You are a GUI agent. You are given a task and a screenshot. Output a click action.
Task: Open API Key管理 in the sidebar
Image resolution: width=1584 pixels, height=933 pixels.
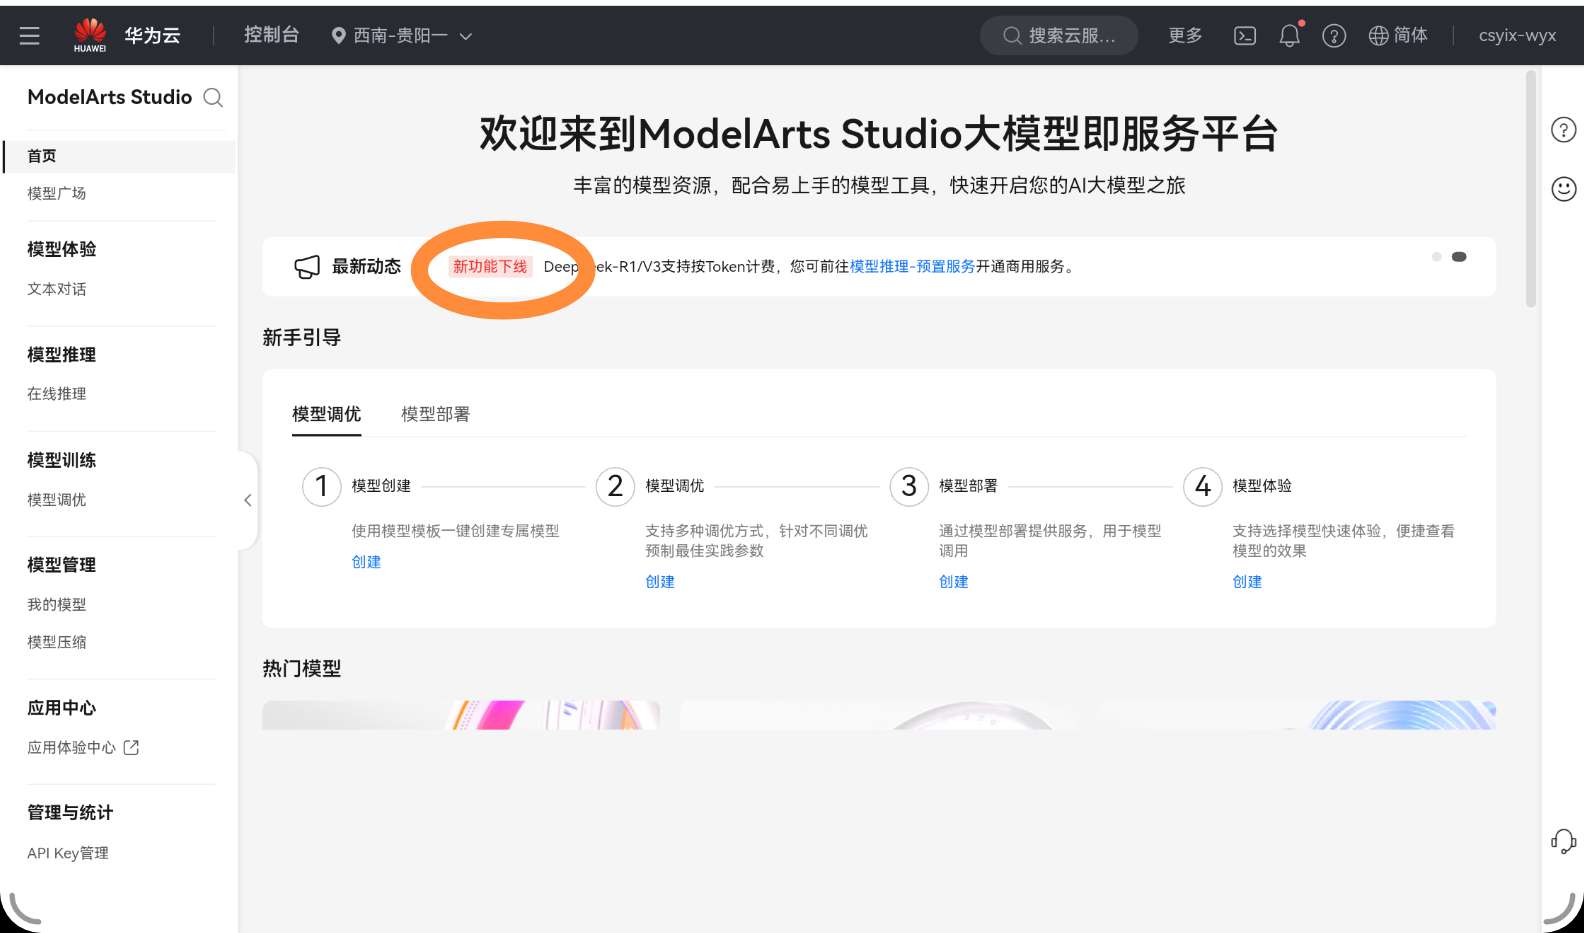tap(68, 853)
